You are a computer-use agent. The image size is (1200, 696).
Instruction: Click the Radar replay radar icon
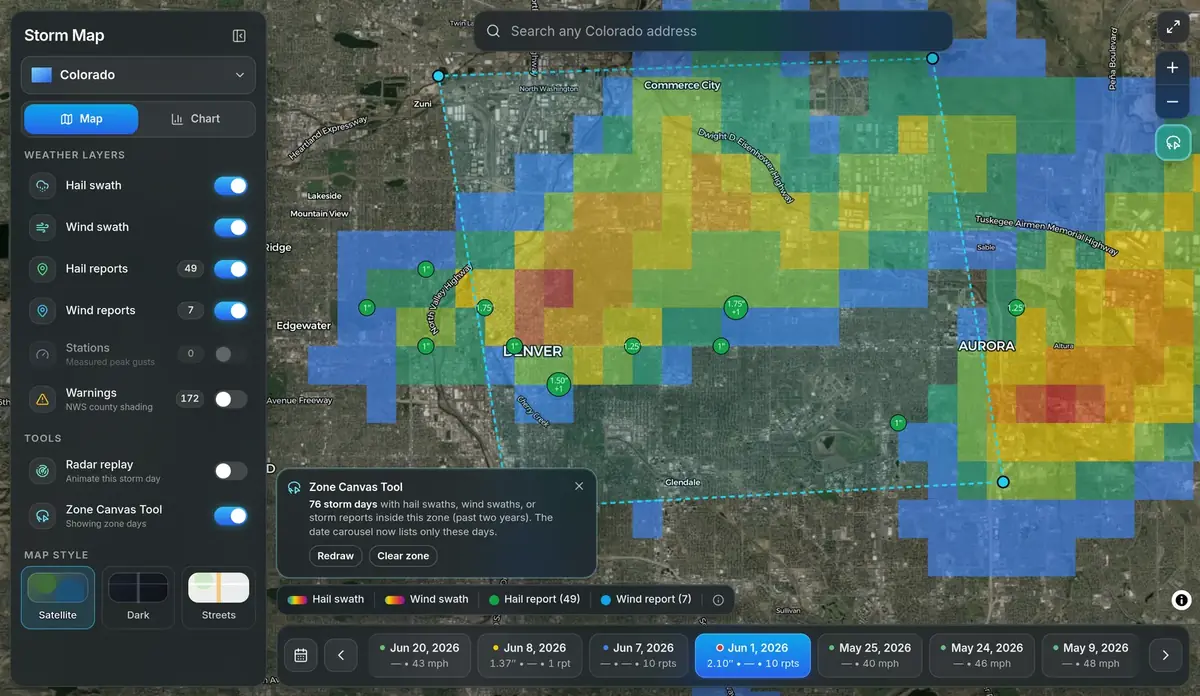point(42,471)
